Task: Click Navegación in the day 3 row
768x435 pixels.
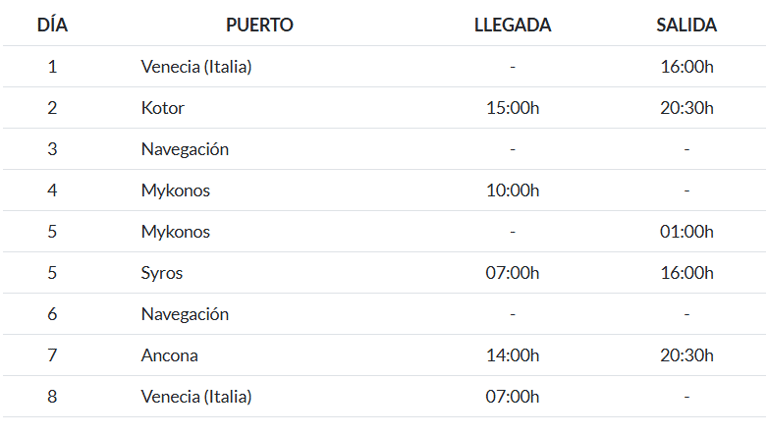Action: pyautogui.click(x=185, y=149)
